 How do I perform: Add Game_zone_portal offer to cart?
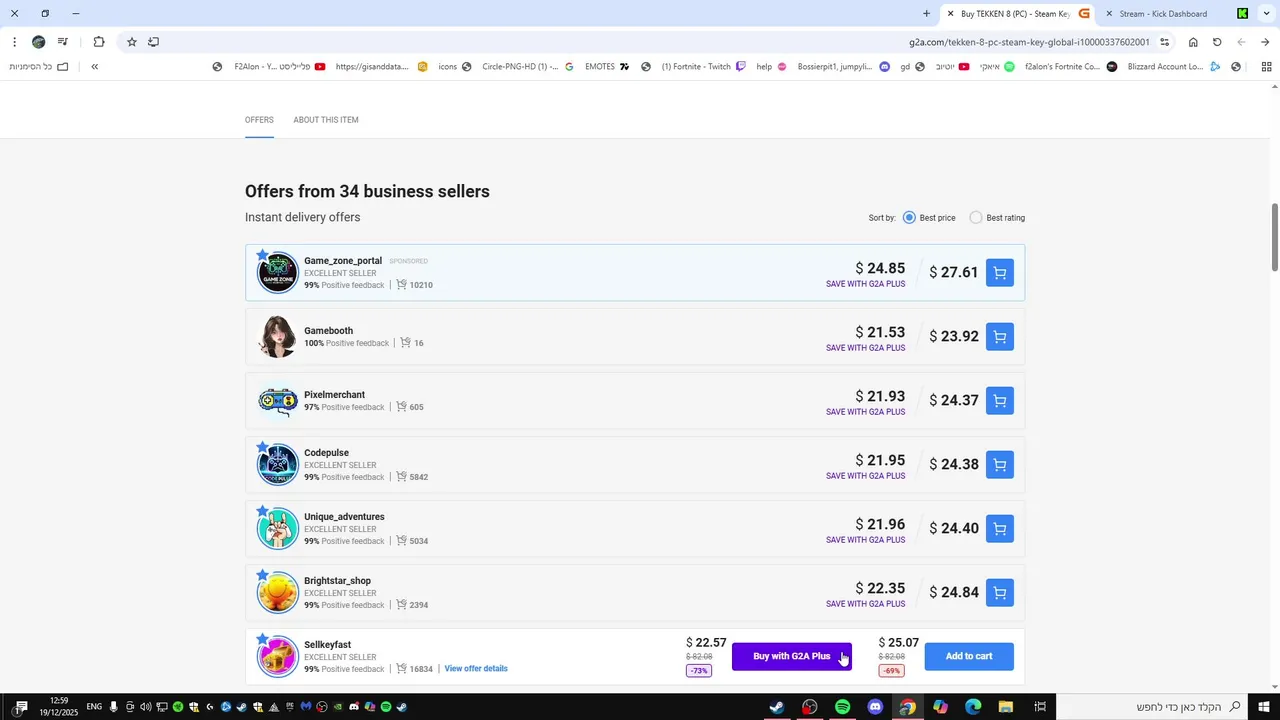pos(999,273)
